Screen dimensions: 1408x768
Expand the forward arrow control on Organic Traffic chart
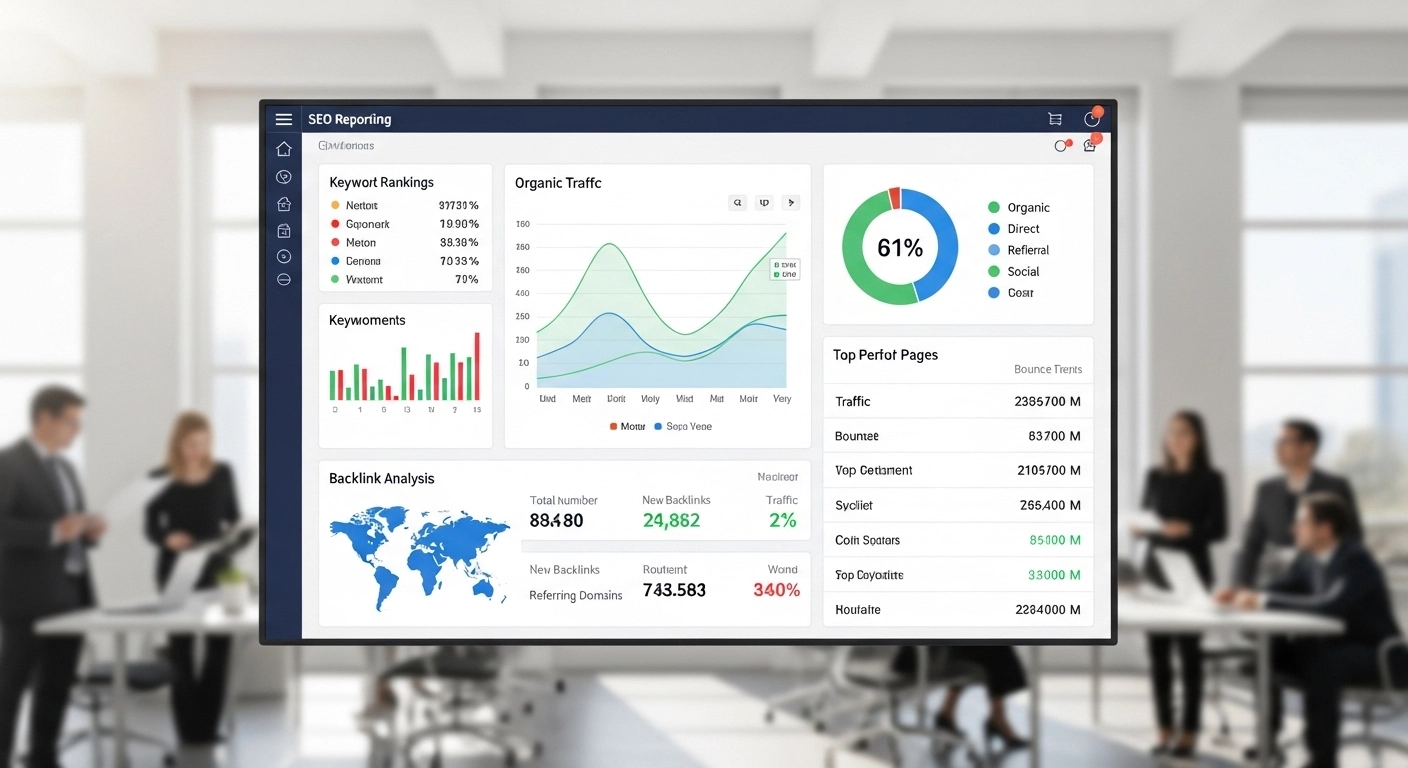click(x=790, y=202)
